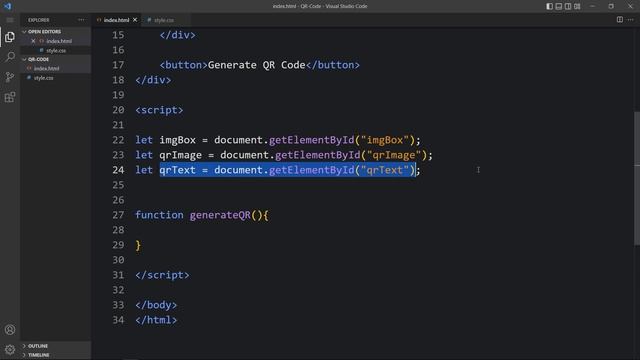Viewport: 640px width, 360px height.
Task: Expand the Outline section
Action: click(x=38, y=346)
